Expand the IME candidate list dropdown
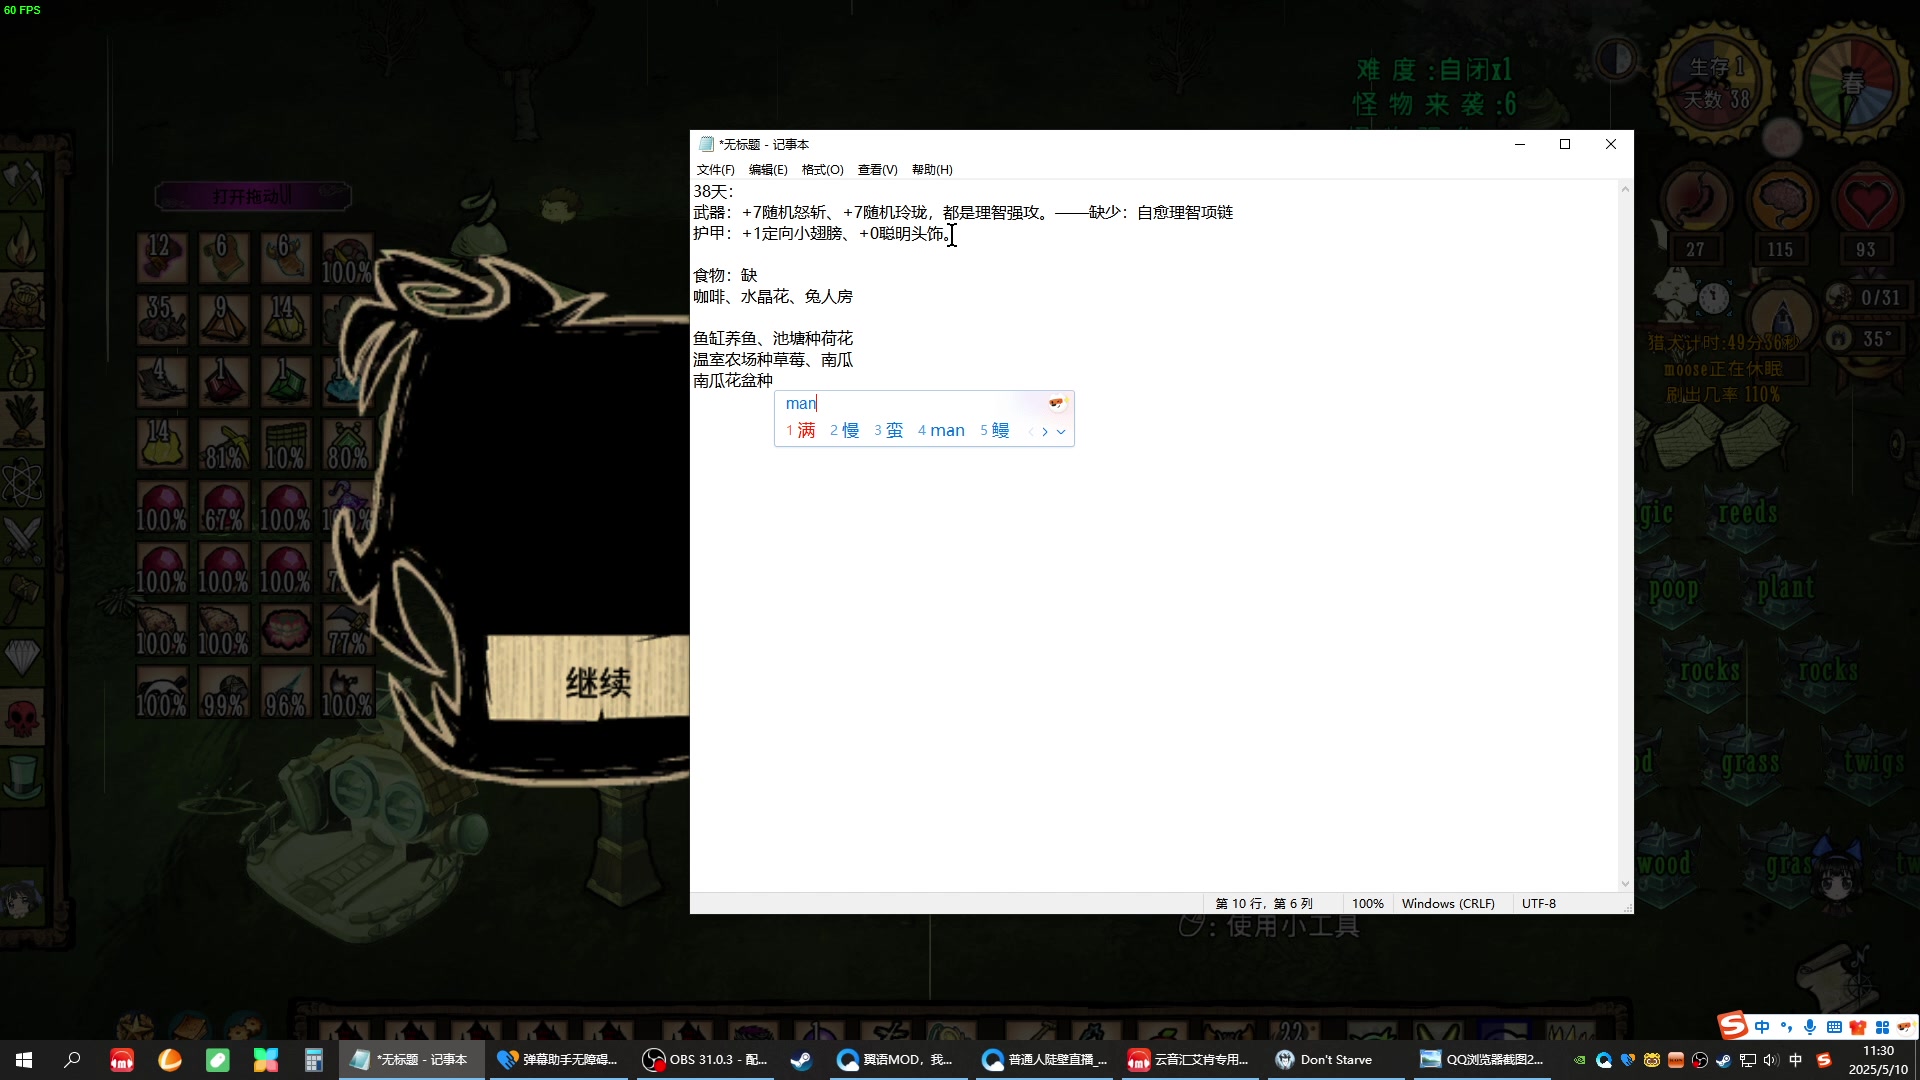The image size is (1920, 1080). [1061, 432]
